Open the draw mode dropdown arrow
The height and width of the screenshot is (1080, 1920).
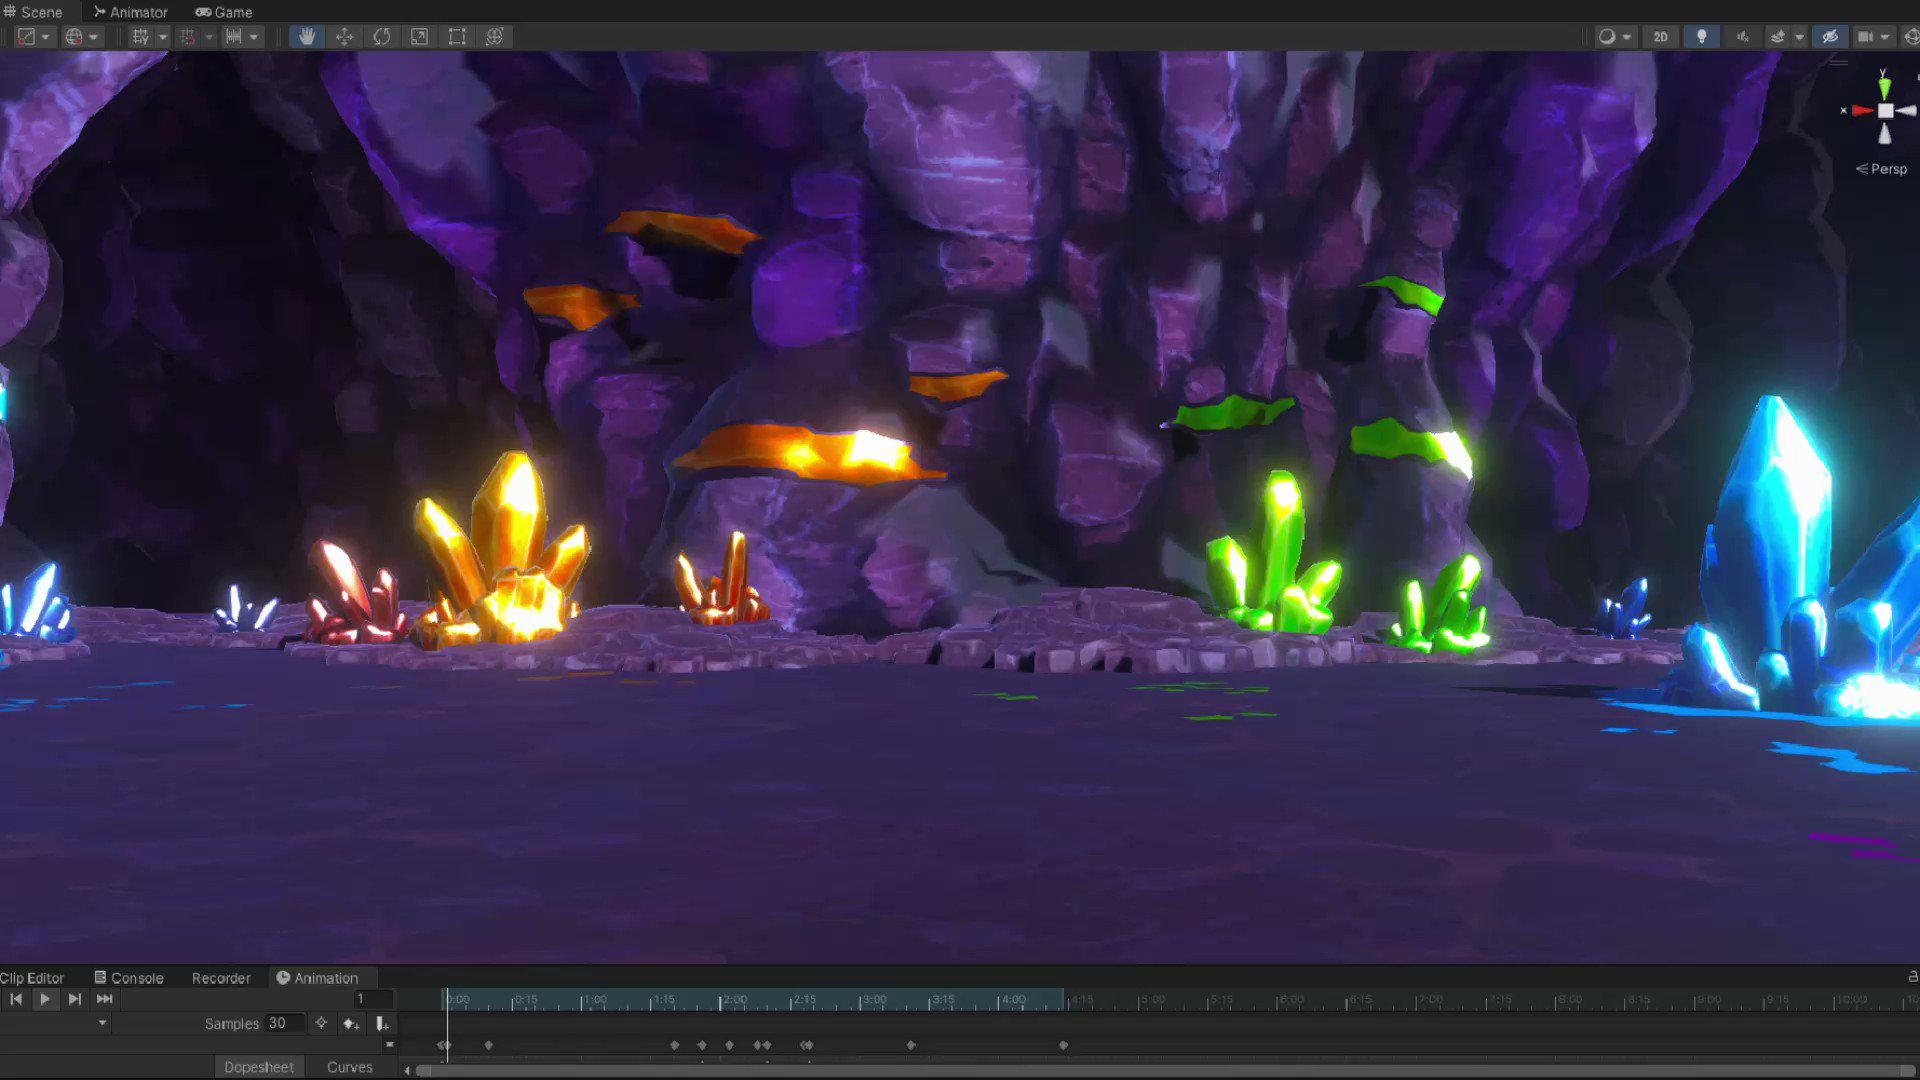tap(1627, 38)
